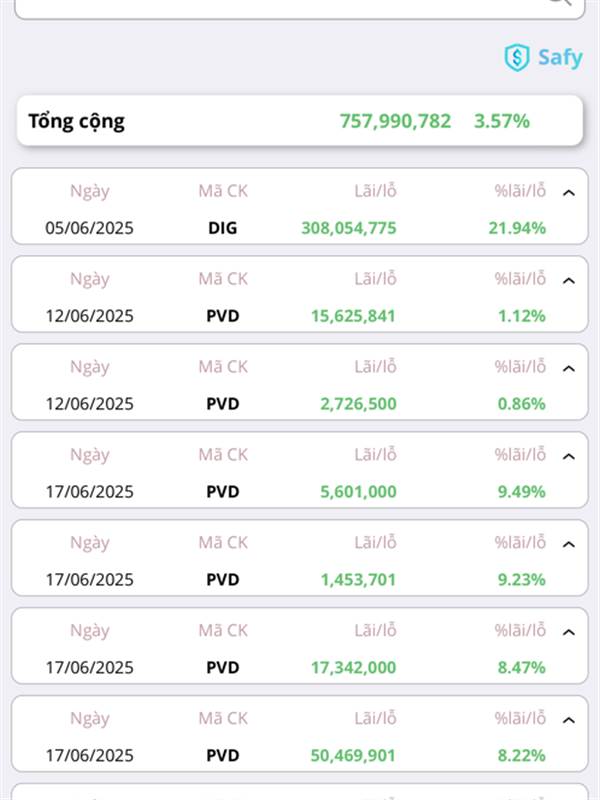This screenshot has height=800, width=600.
Task: Tap the 8.22% gain in last PVD row
Action: tap(521, 755)
